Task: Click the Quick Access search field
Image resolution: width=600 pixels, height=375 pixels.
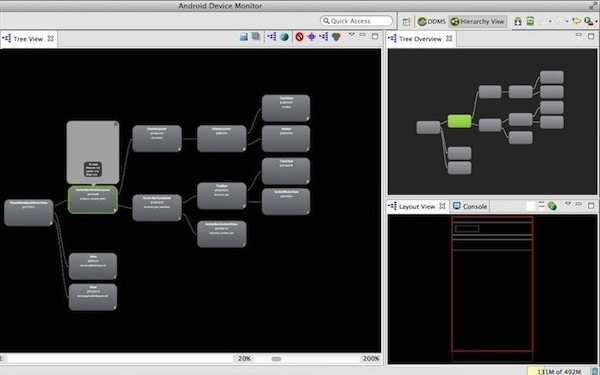Action: coord(357,21)
